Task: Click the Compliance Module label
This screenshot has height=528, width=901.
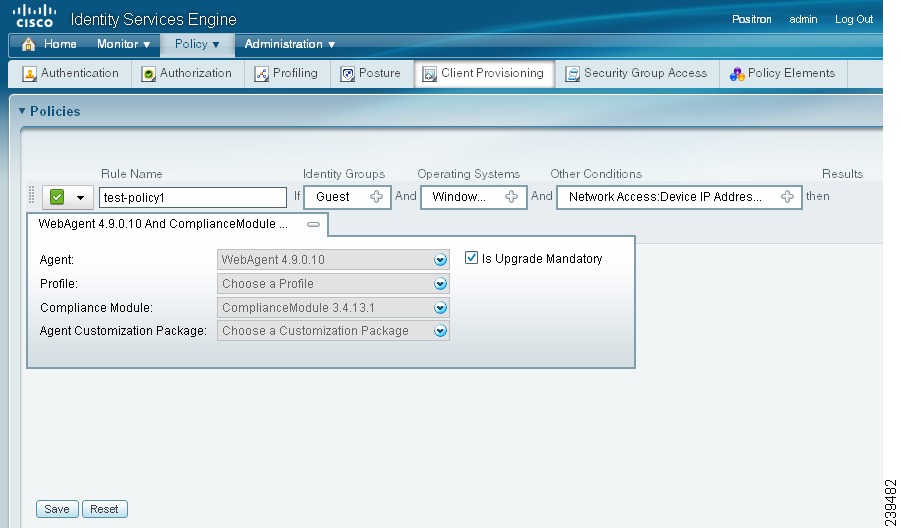Action: coord(97,308)
